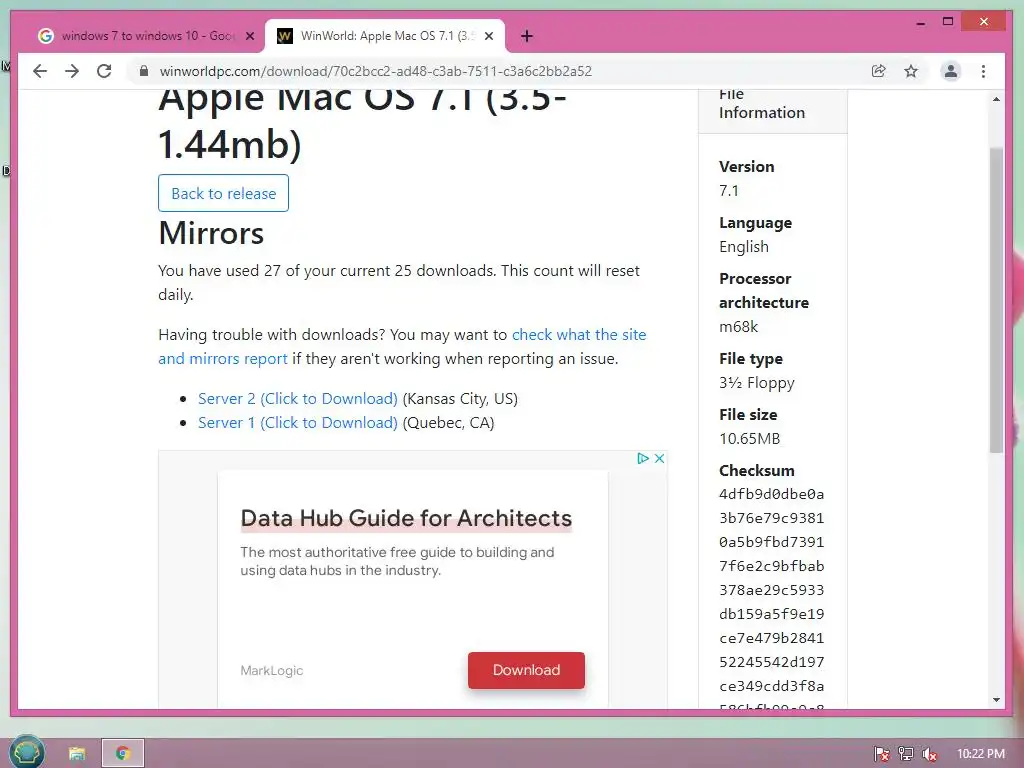The image size is (1024, 768).
Task: Open the Chrome profile avatar
Action: click(951, 71)
